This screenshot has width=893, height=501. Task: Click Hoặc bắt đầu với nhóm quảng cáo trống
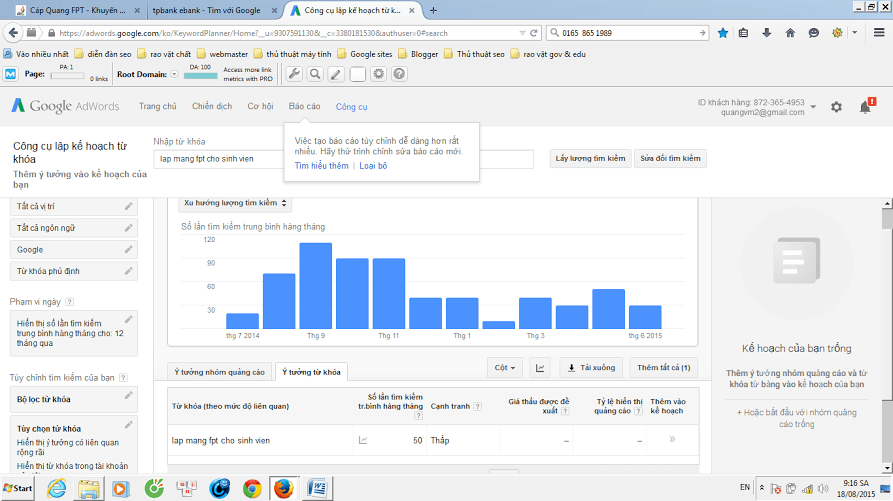[796, 418]
